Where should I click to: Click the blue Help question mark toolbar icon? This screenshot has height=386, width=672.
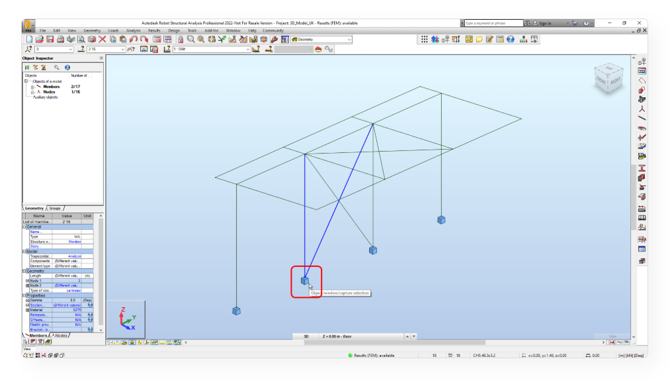point(510,39)
